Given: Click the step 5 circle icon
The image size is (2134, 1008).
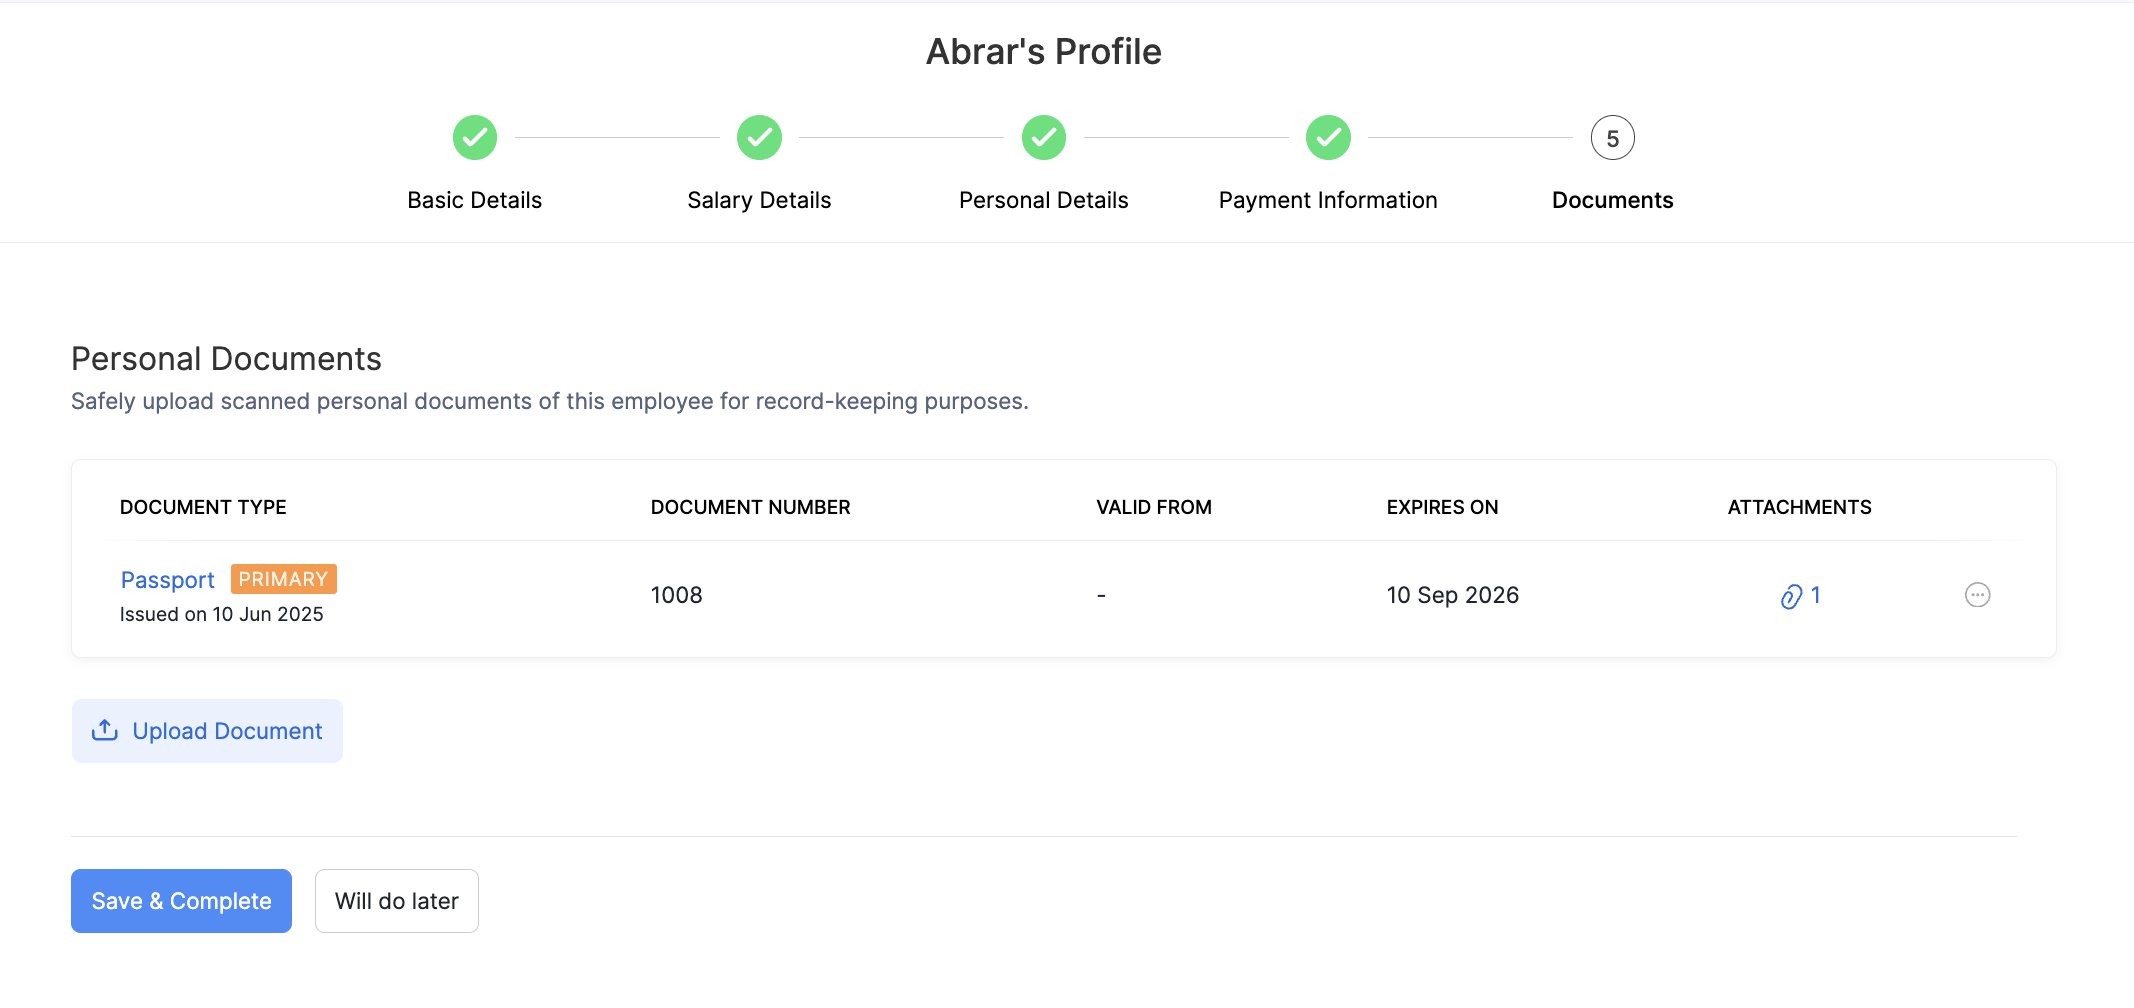Looking at the screenshot, I should pyautogui.click(x=1612, y=138).
